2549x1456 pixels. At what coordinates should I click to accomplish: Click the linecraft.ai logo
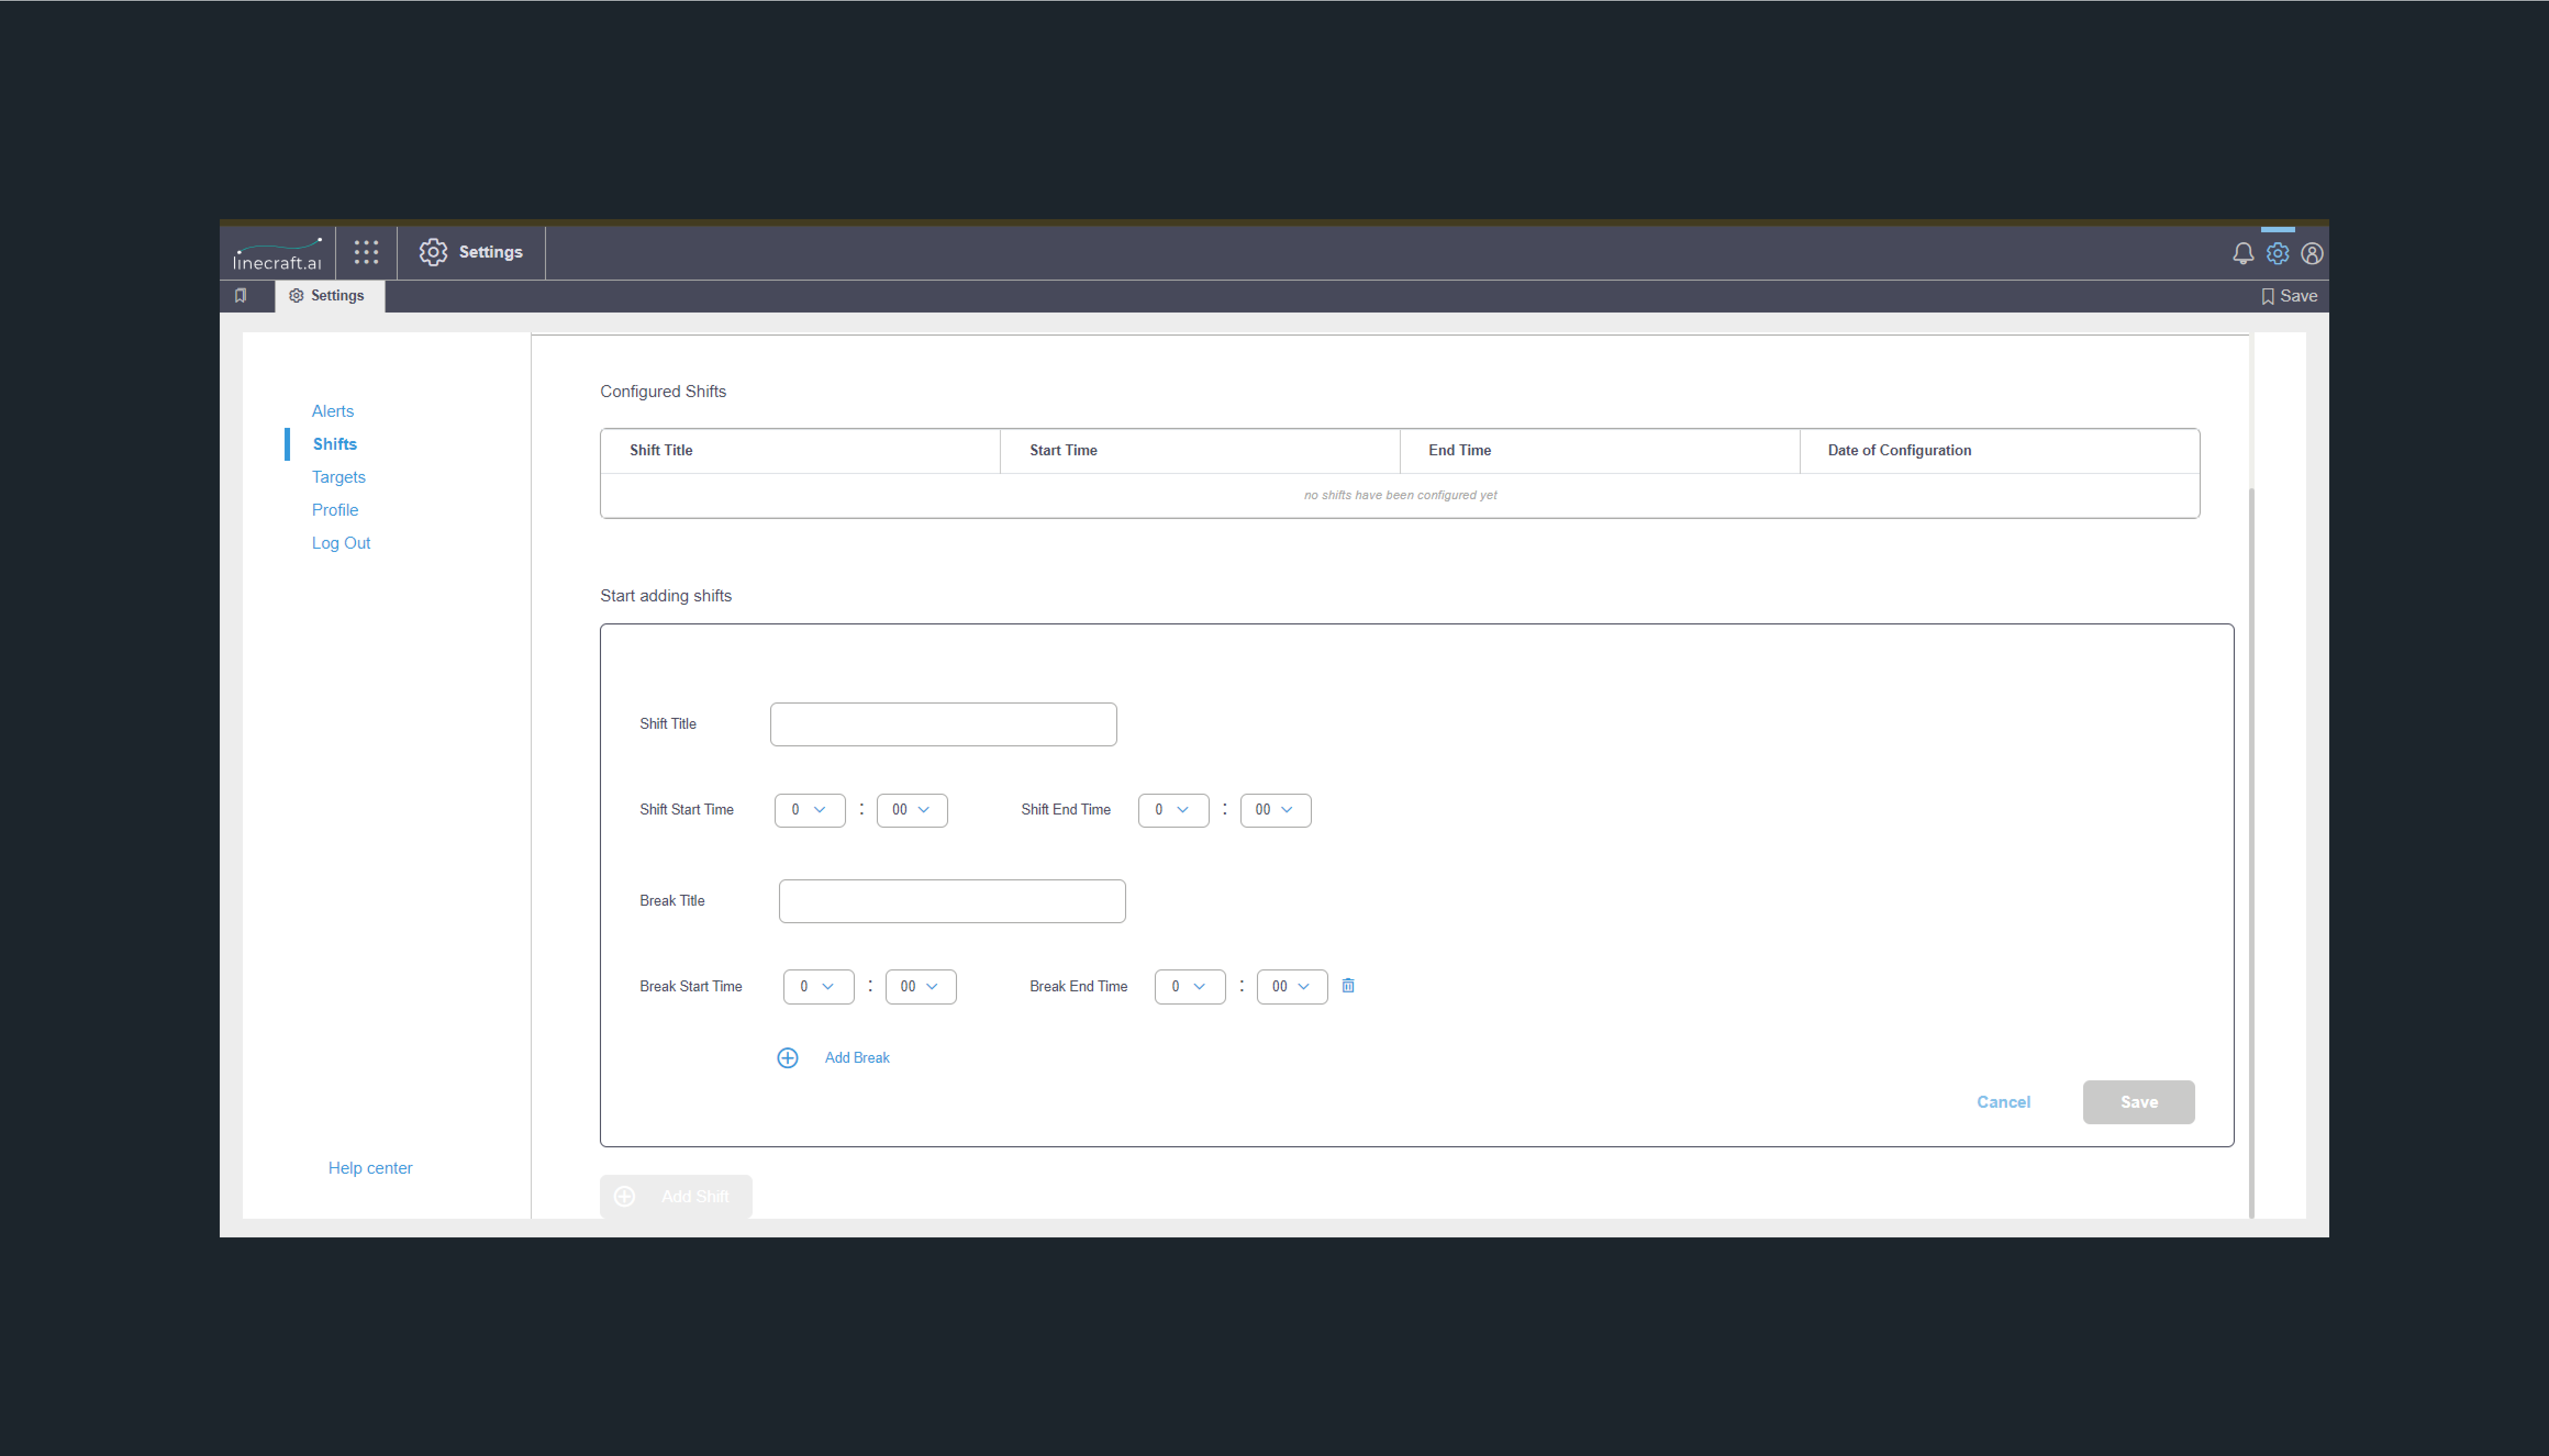click(277, 254)
